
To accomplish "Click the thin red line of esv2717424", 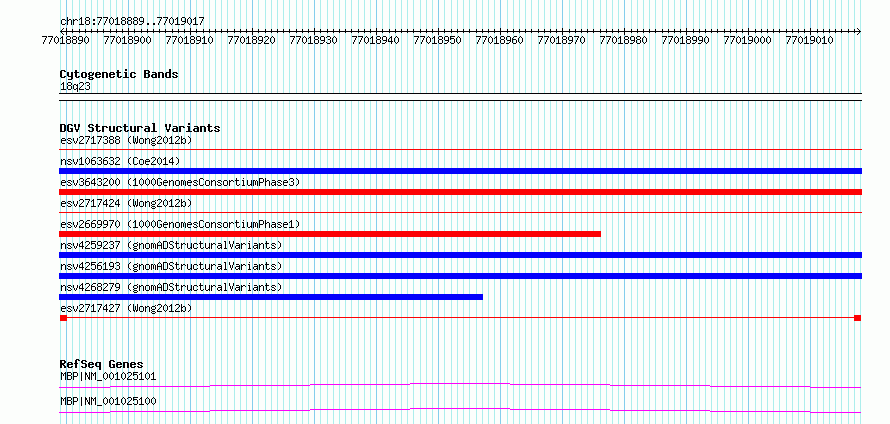I will pyautogui.click(x=460, y=213).
